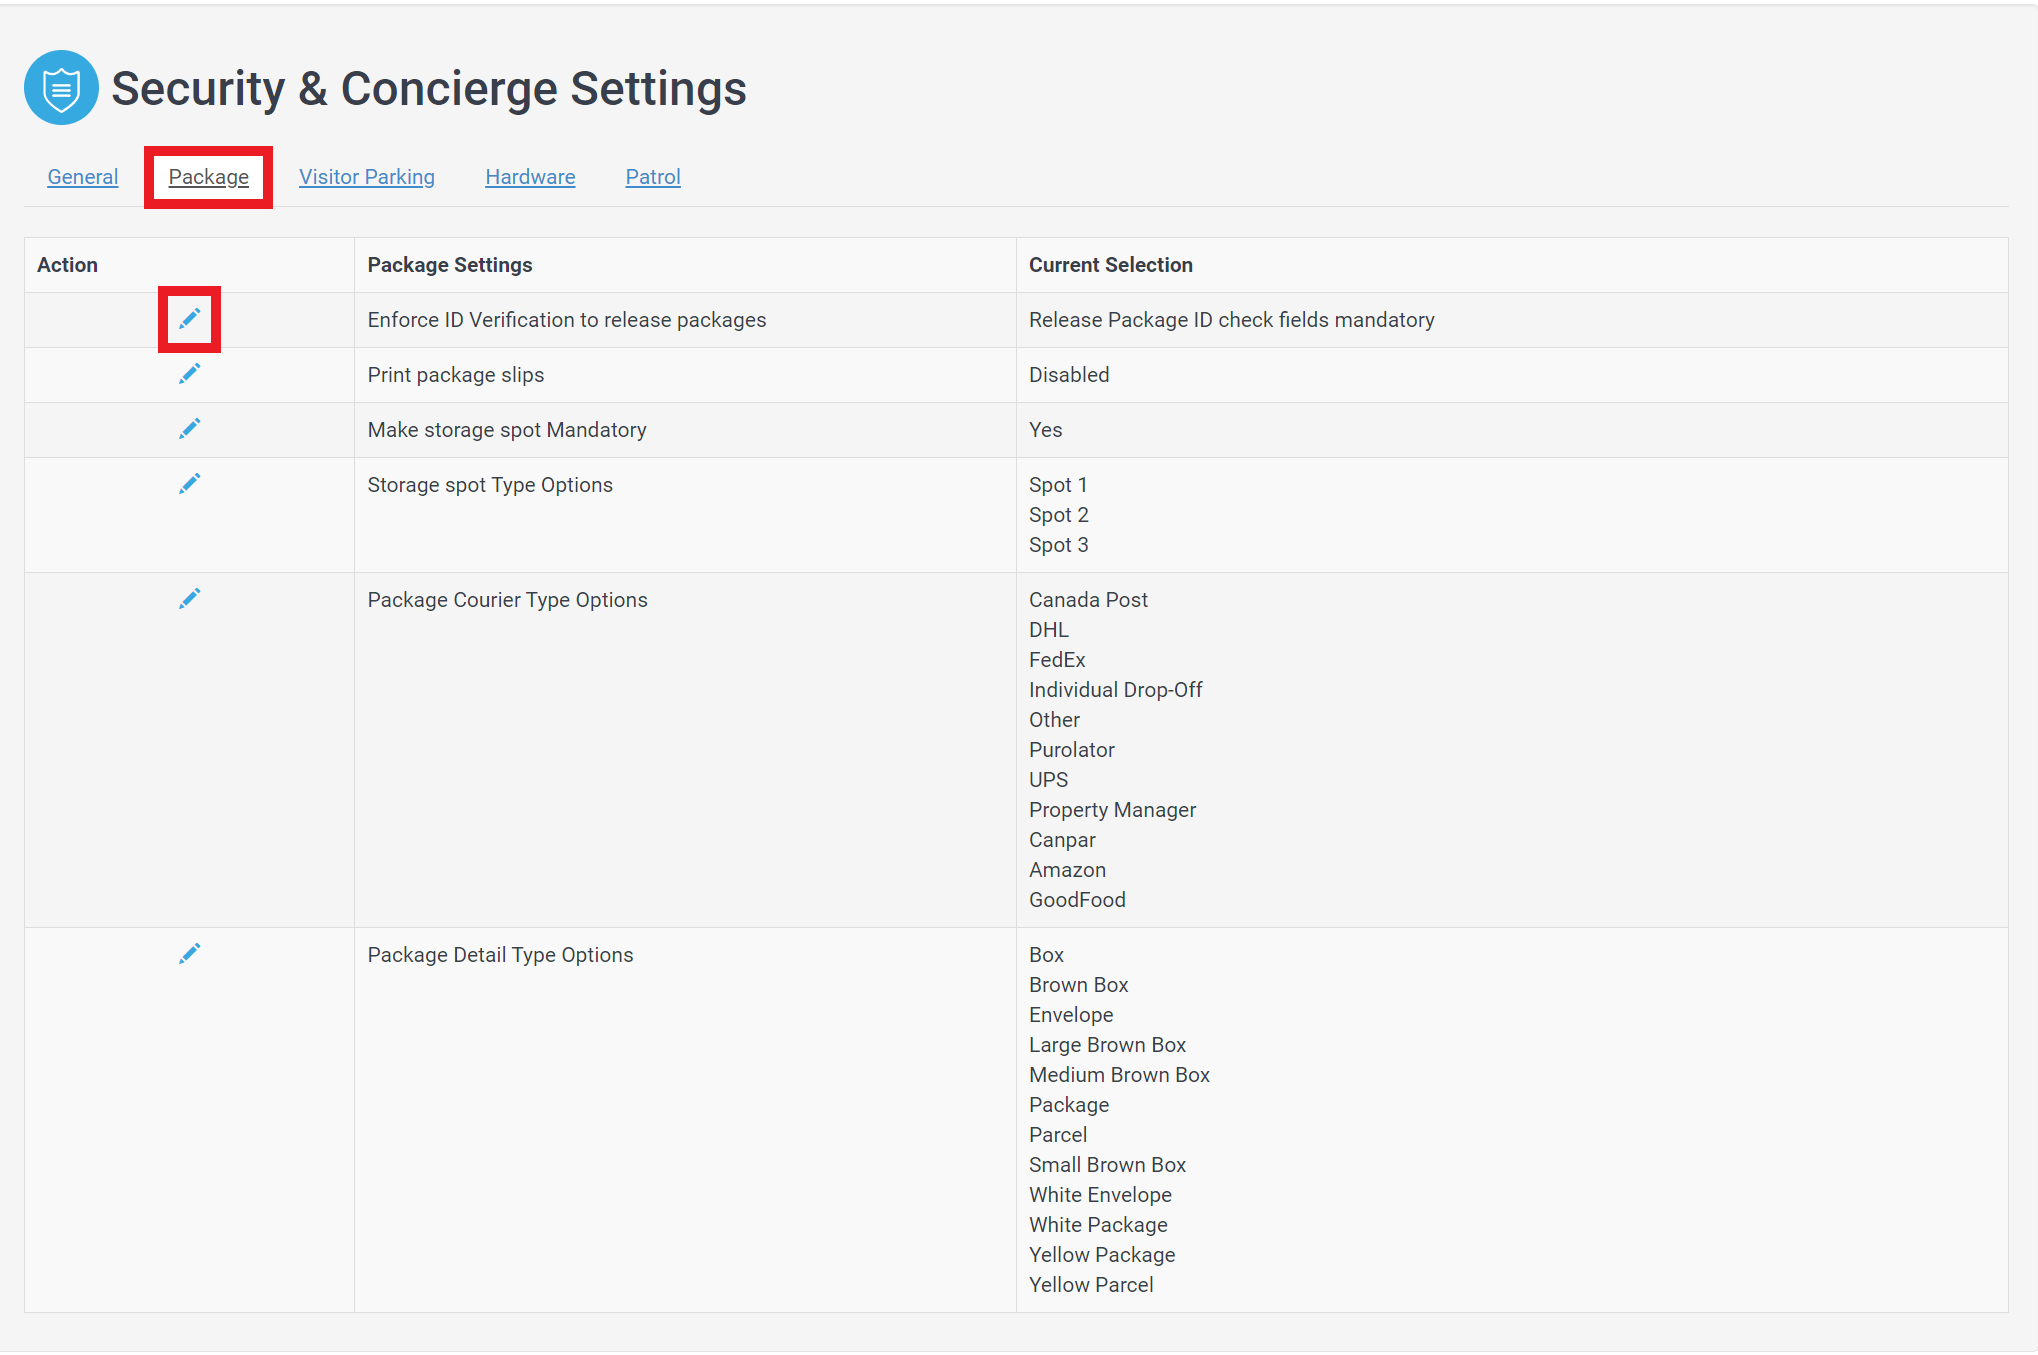Click the blue shield security icon
This screenshot has height=1355, width=2038.
[61, 88]
